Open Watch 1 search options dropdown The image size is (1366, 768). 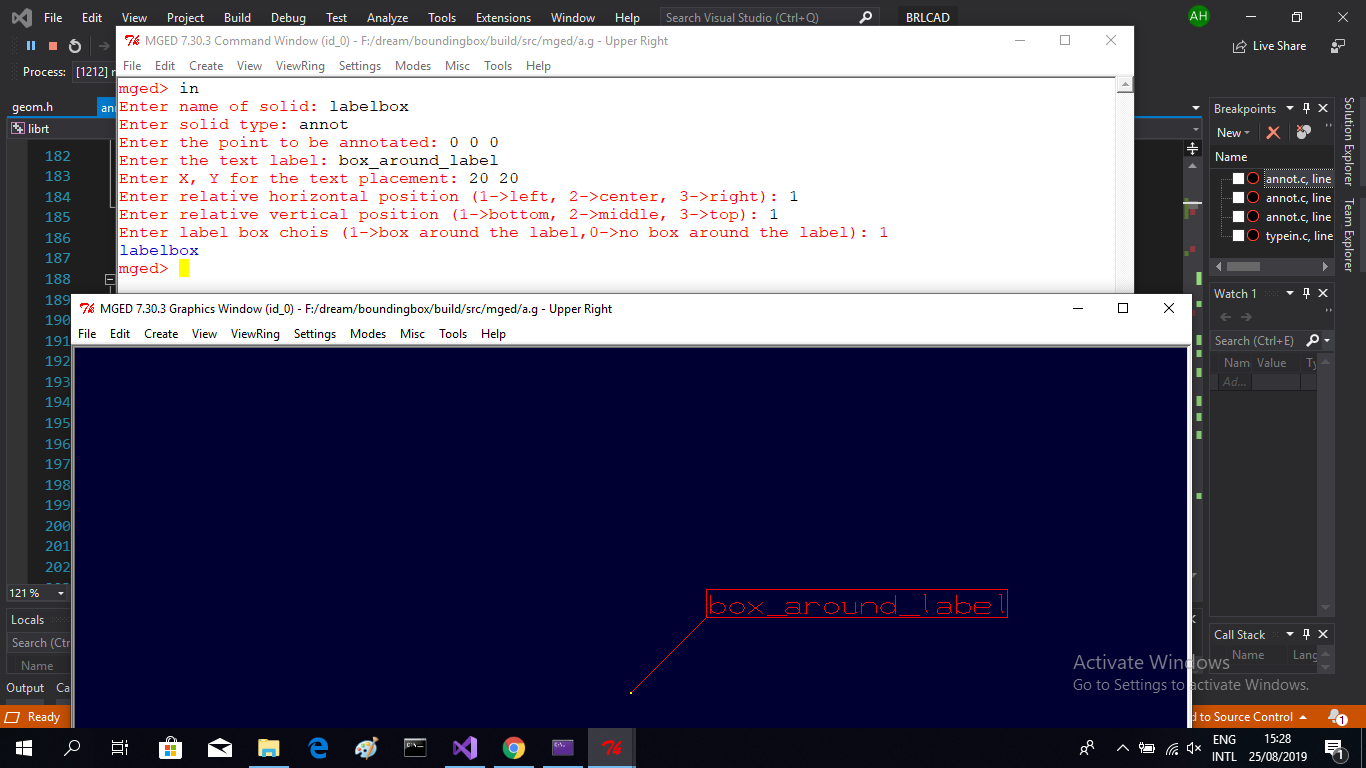(1327, 341)
